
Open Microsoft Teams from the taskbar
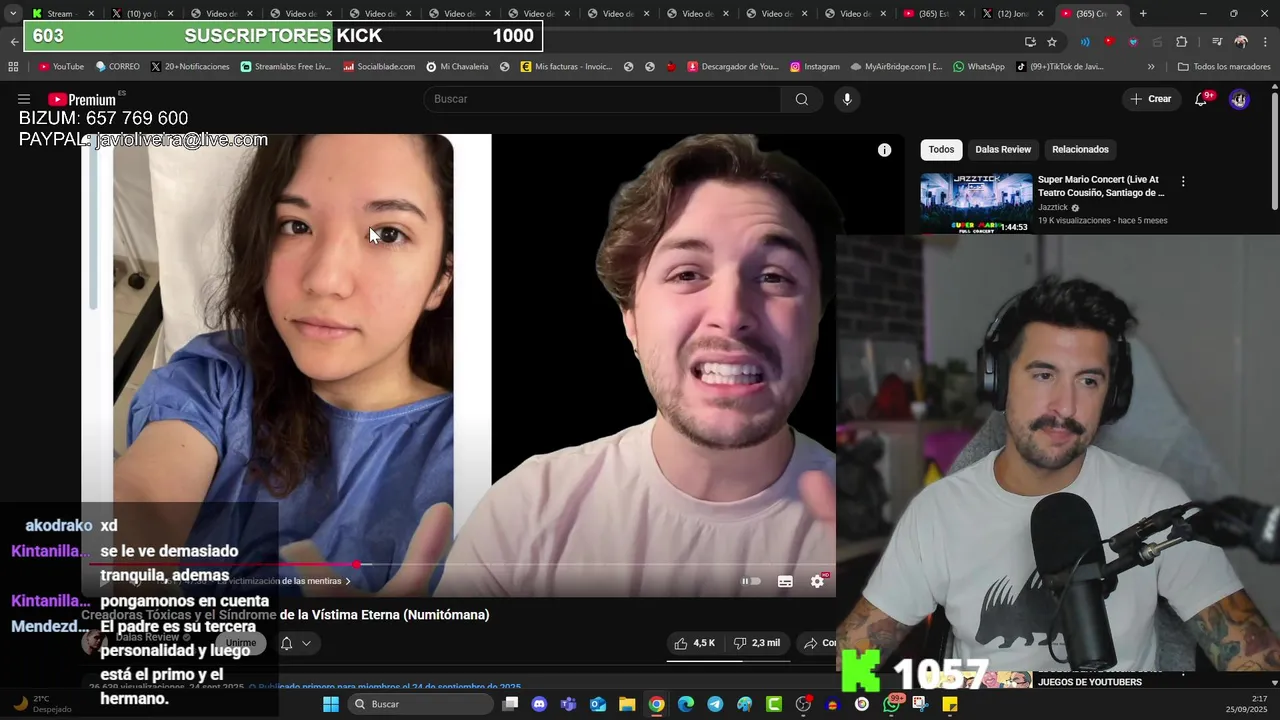tap(569, 704)
